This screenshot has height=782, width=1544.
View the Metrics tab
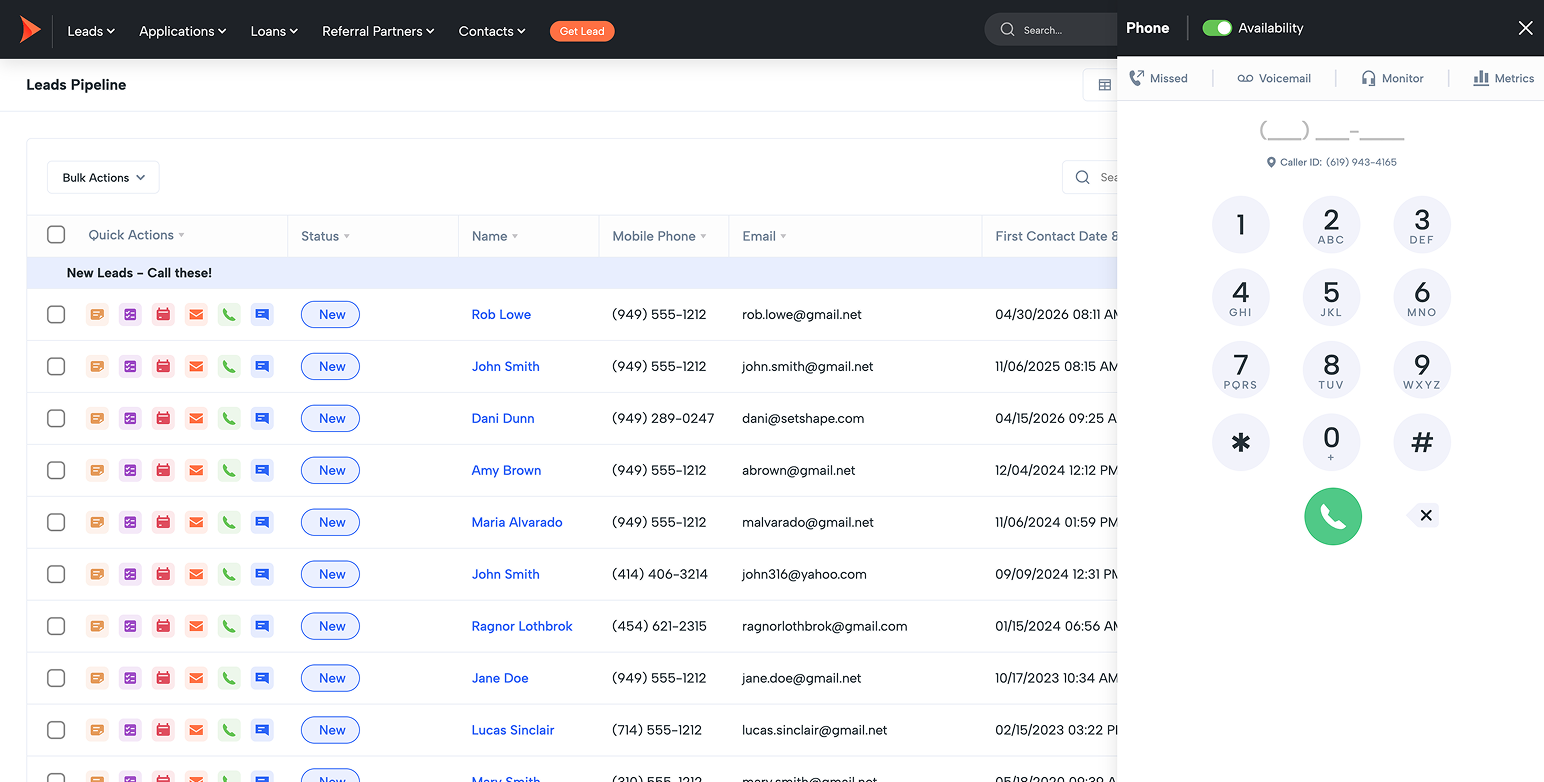pyautogui.click(x=1503, y=78)
